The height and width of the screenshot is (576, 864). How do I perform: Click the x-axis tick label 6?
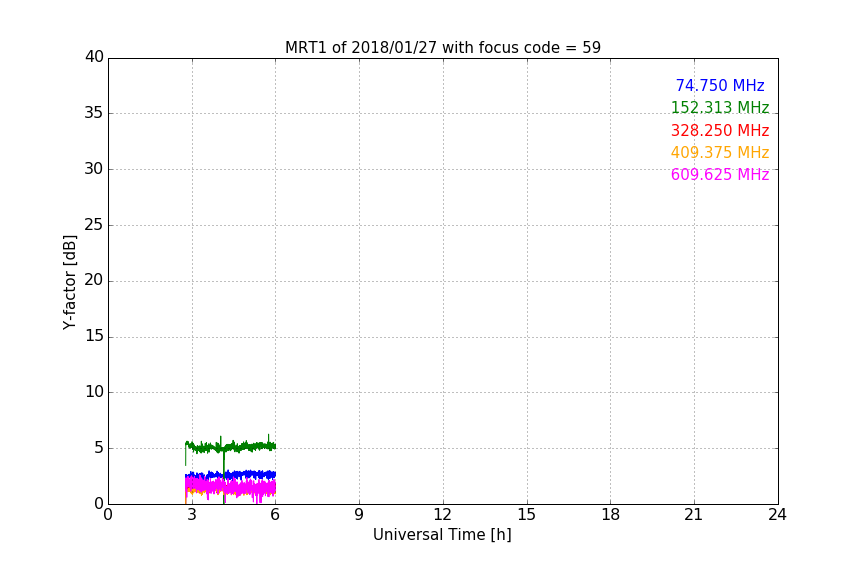[276, 515]
